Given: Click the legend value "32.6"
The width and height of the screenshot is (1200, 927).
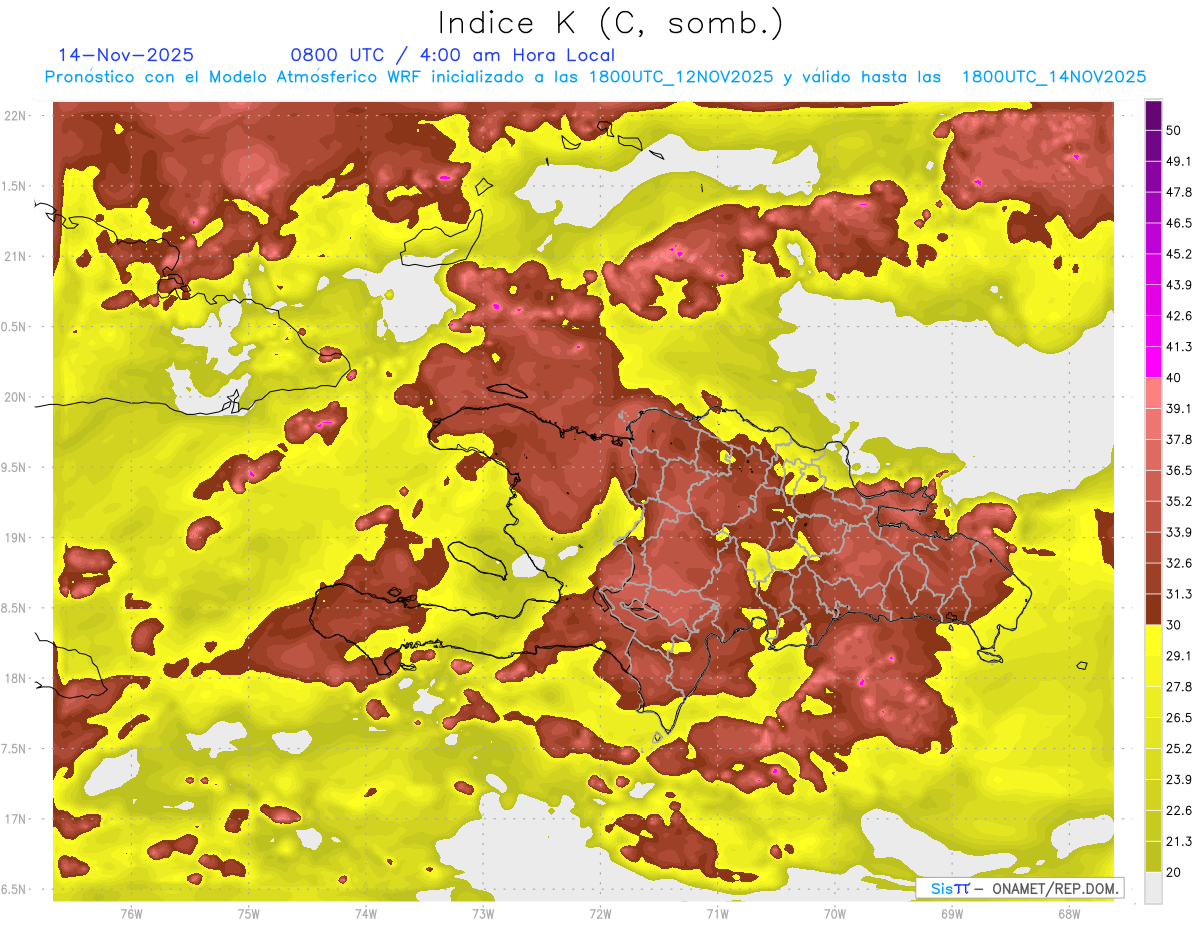Looking at the screenshot, I should click(1178, 563).
